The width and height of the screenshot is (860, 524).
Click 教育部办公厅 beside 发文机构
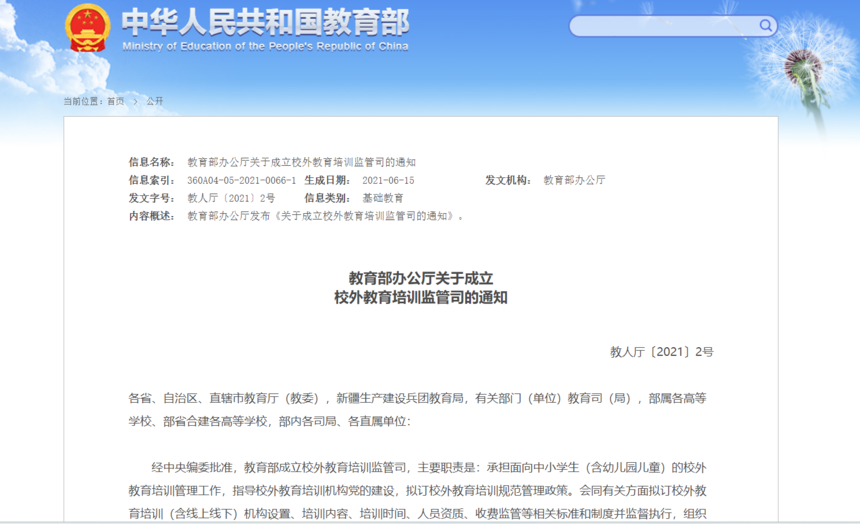[574, 180]
